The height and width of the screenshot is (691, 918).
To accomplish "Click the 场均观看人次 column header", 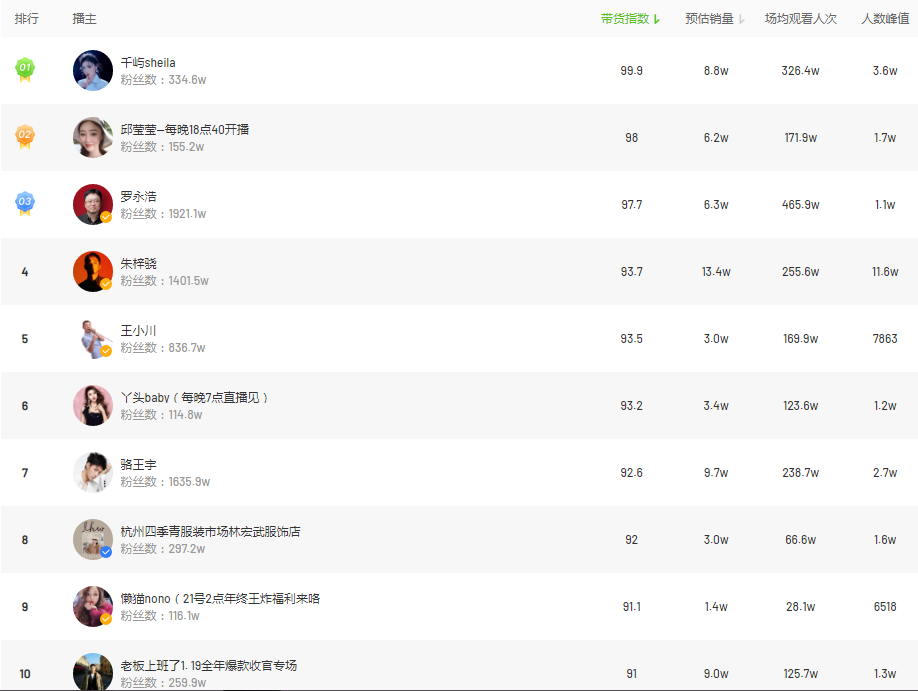I will (800, 19).
